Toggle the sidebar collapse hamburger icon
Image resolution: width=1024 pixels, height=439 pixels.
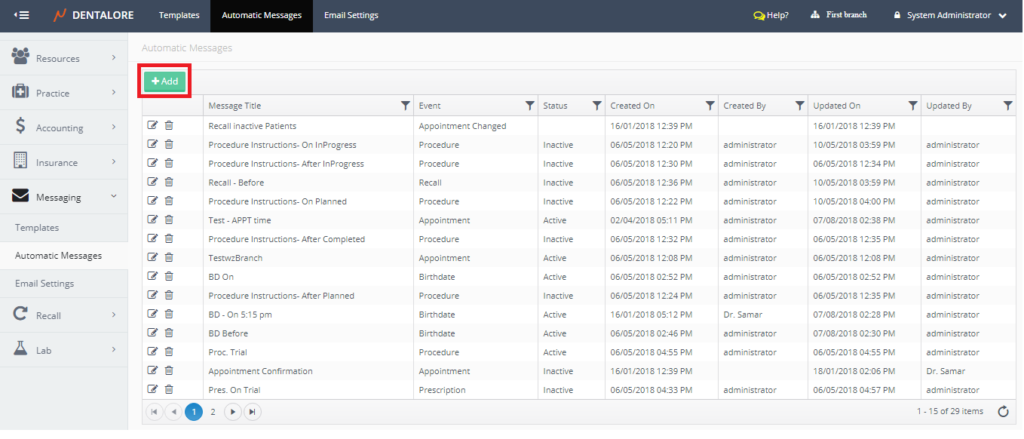point(21,16)
